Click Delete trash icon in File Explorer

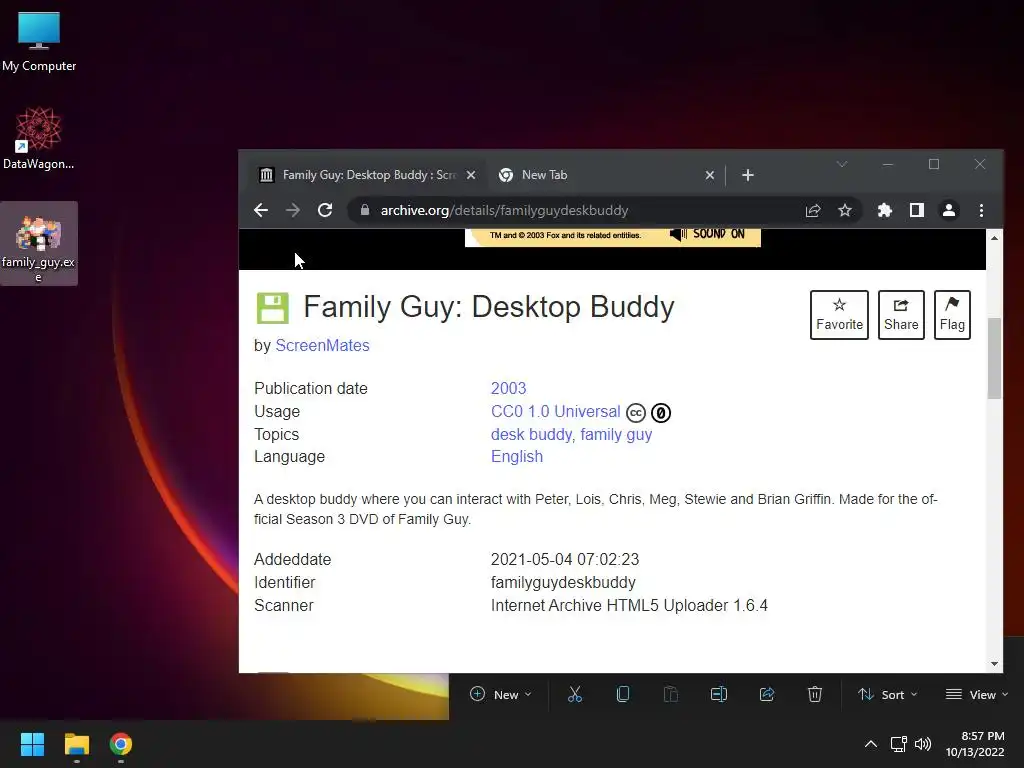[814, 695]
